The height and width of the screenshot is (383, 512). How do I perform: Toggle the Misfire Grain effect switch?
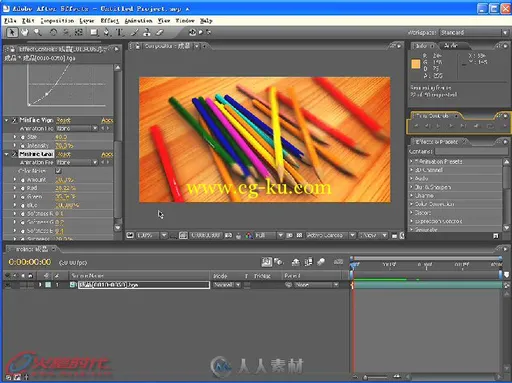[x=14, y=154]
